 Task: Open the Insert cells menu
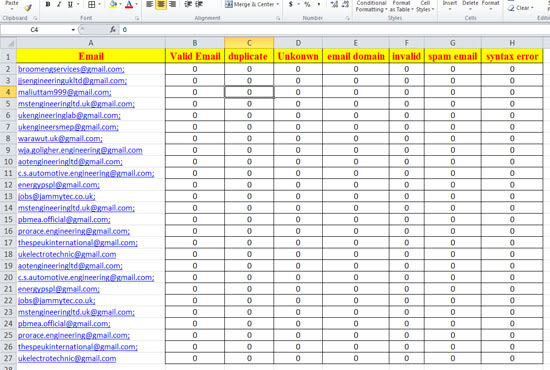[x=450, y=5]
